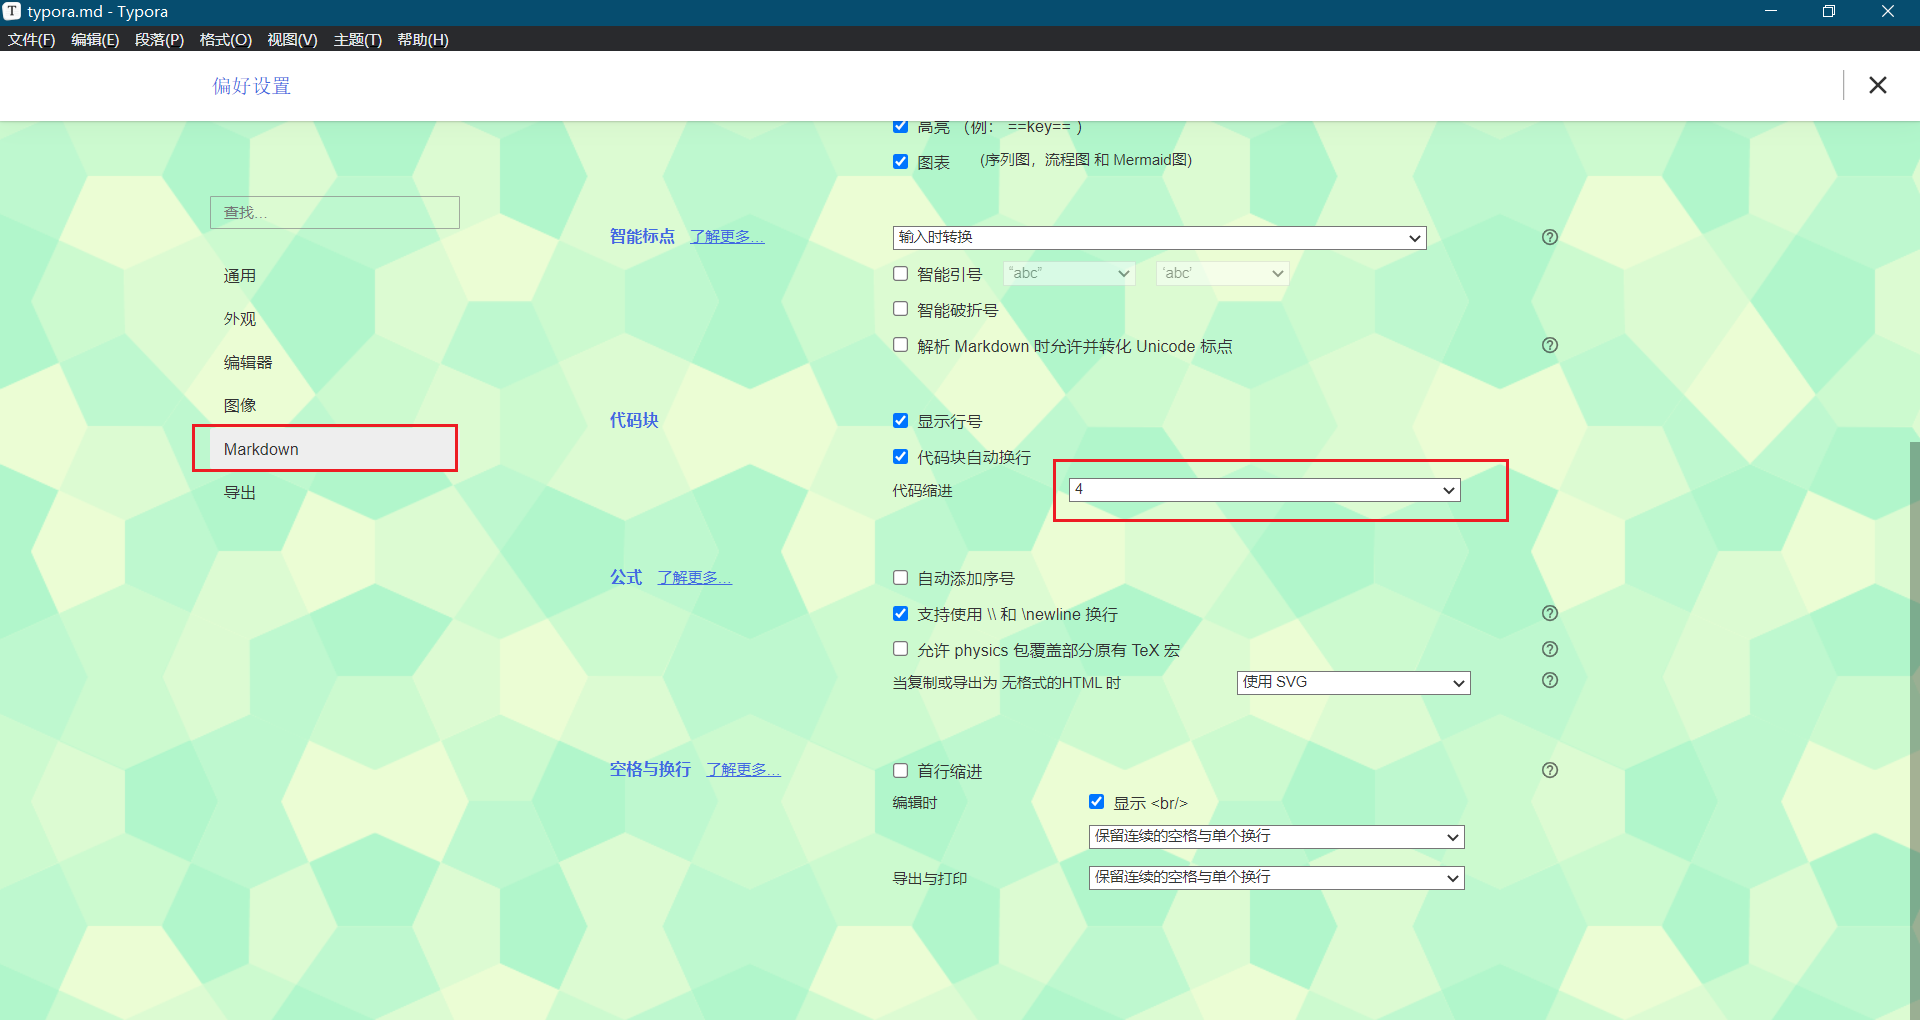Enable 自动添加序号 checkbox

(900, 578)
